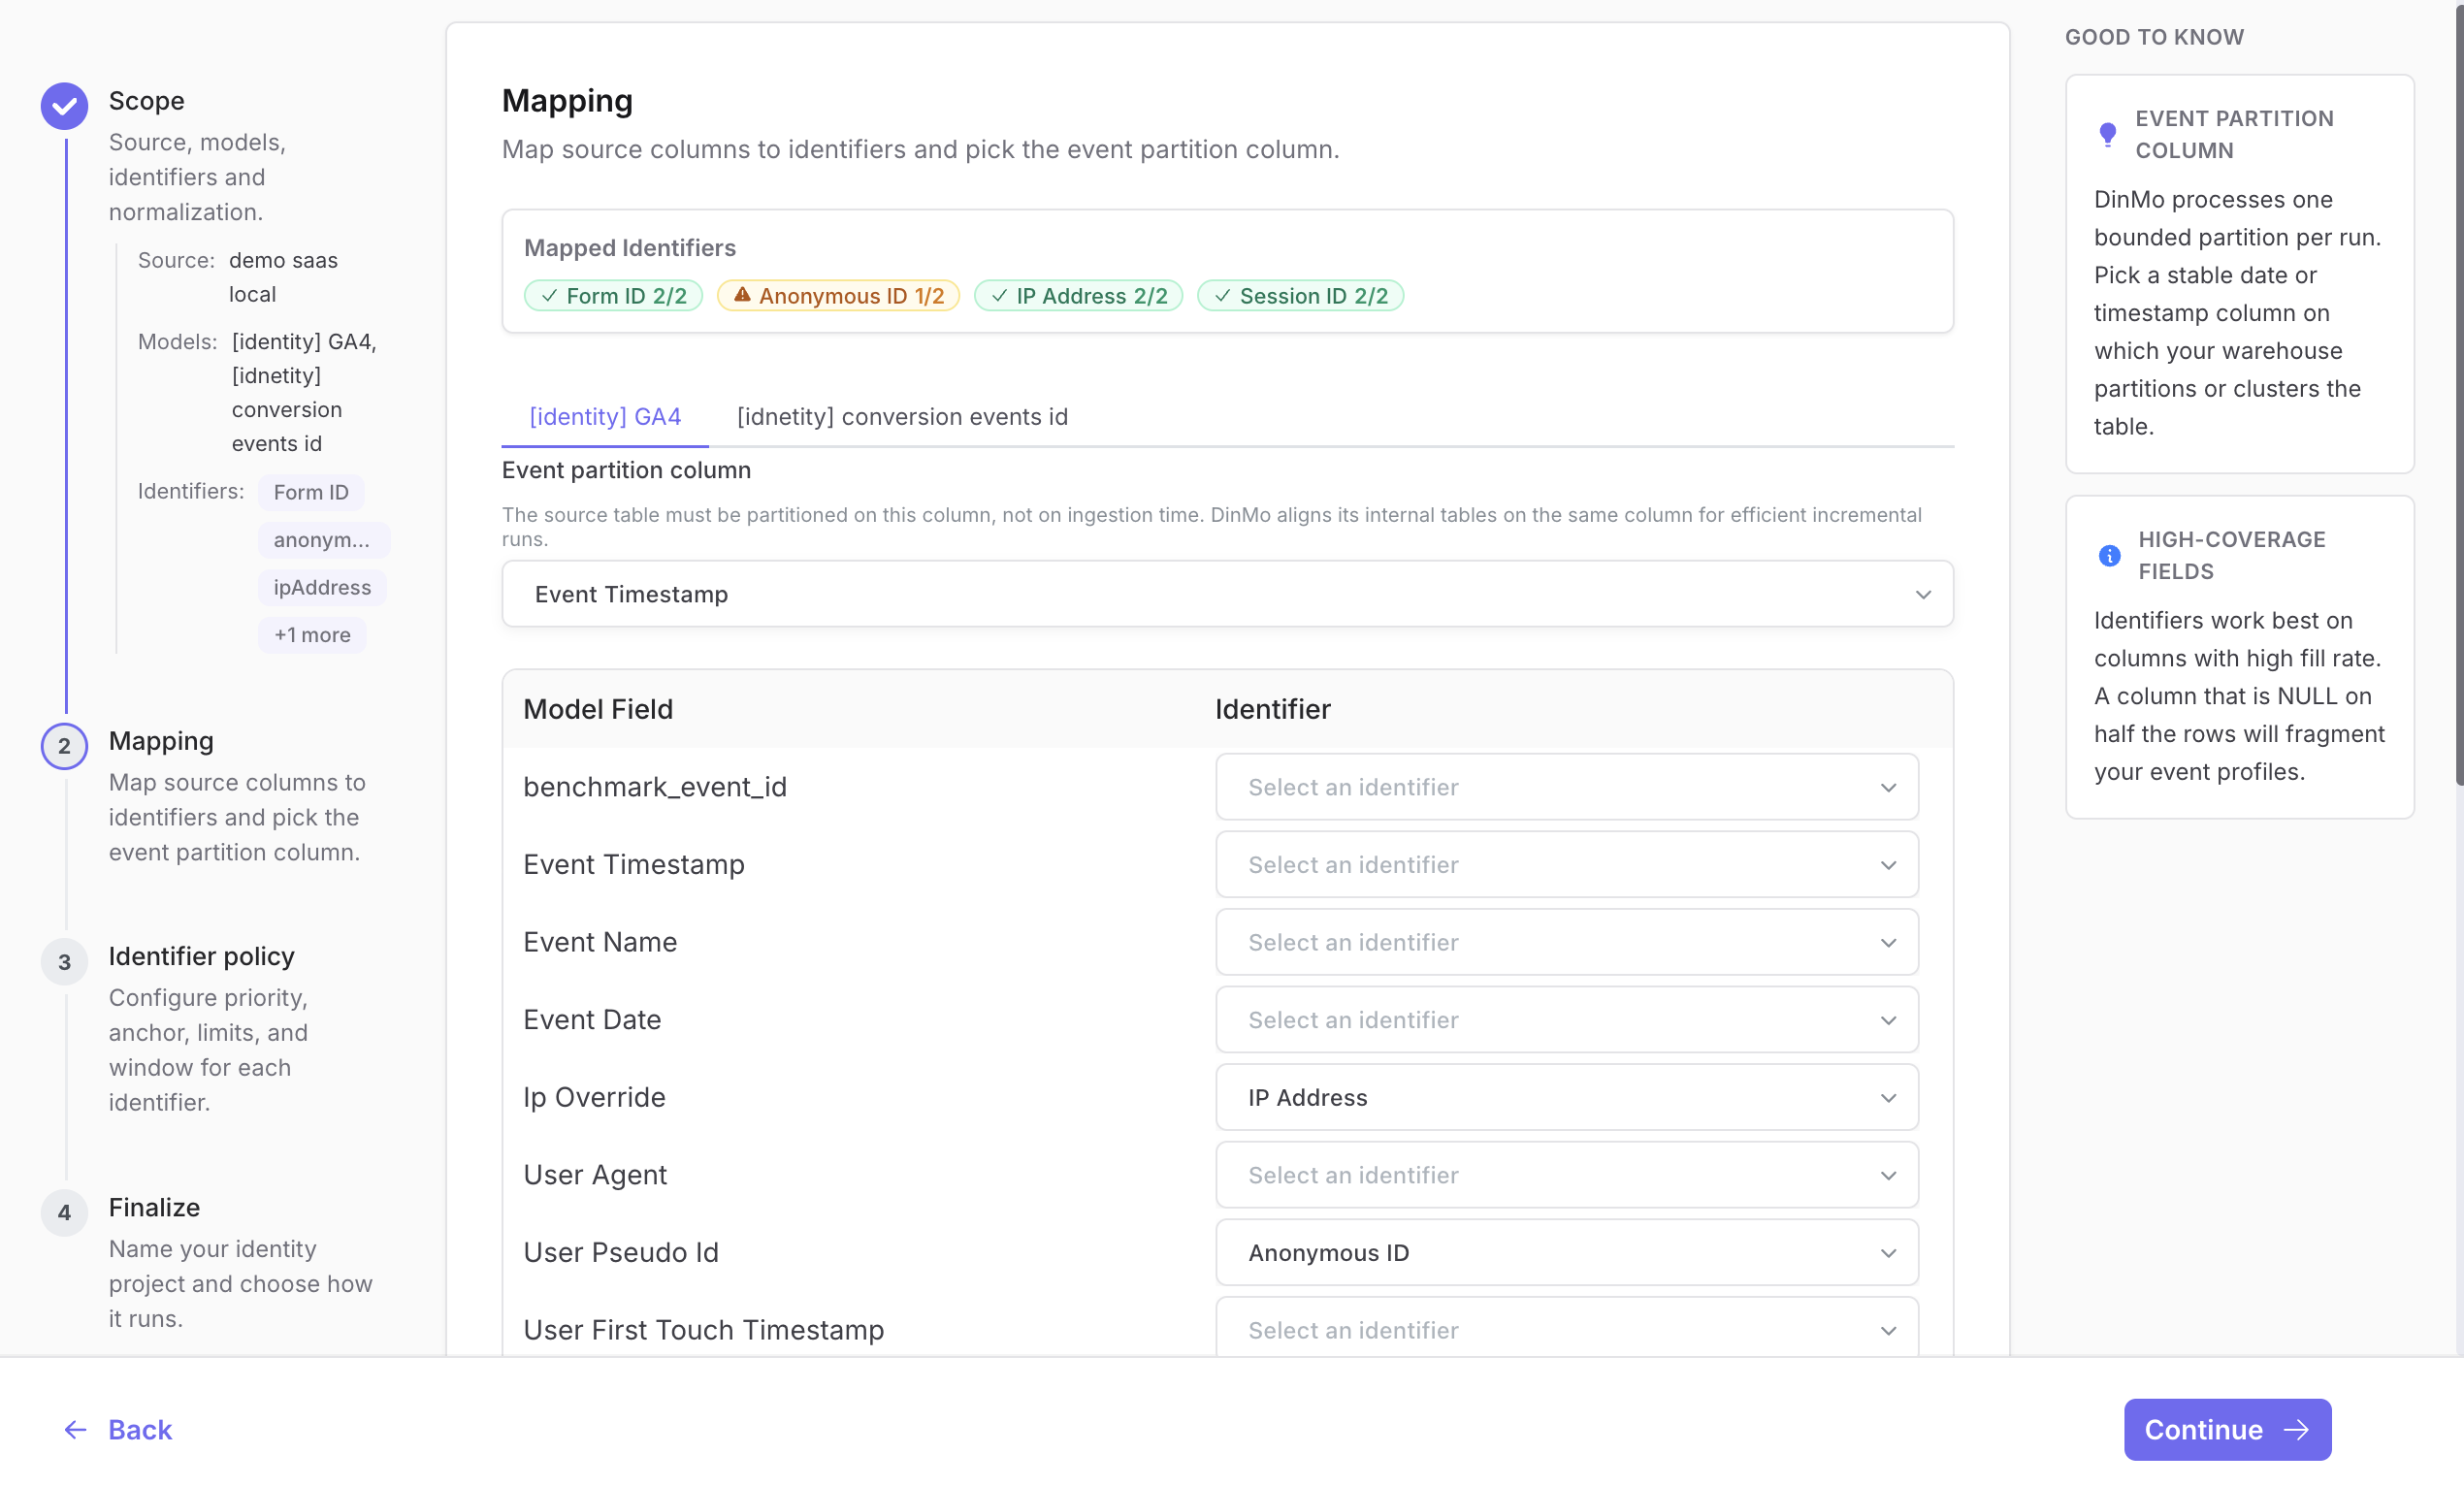
Task: Click the Session ID 2/2 chip
Action: pyautogui.click(x=1300, y=296)
